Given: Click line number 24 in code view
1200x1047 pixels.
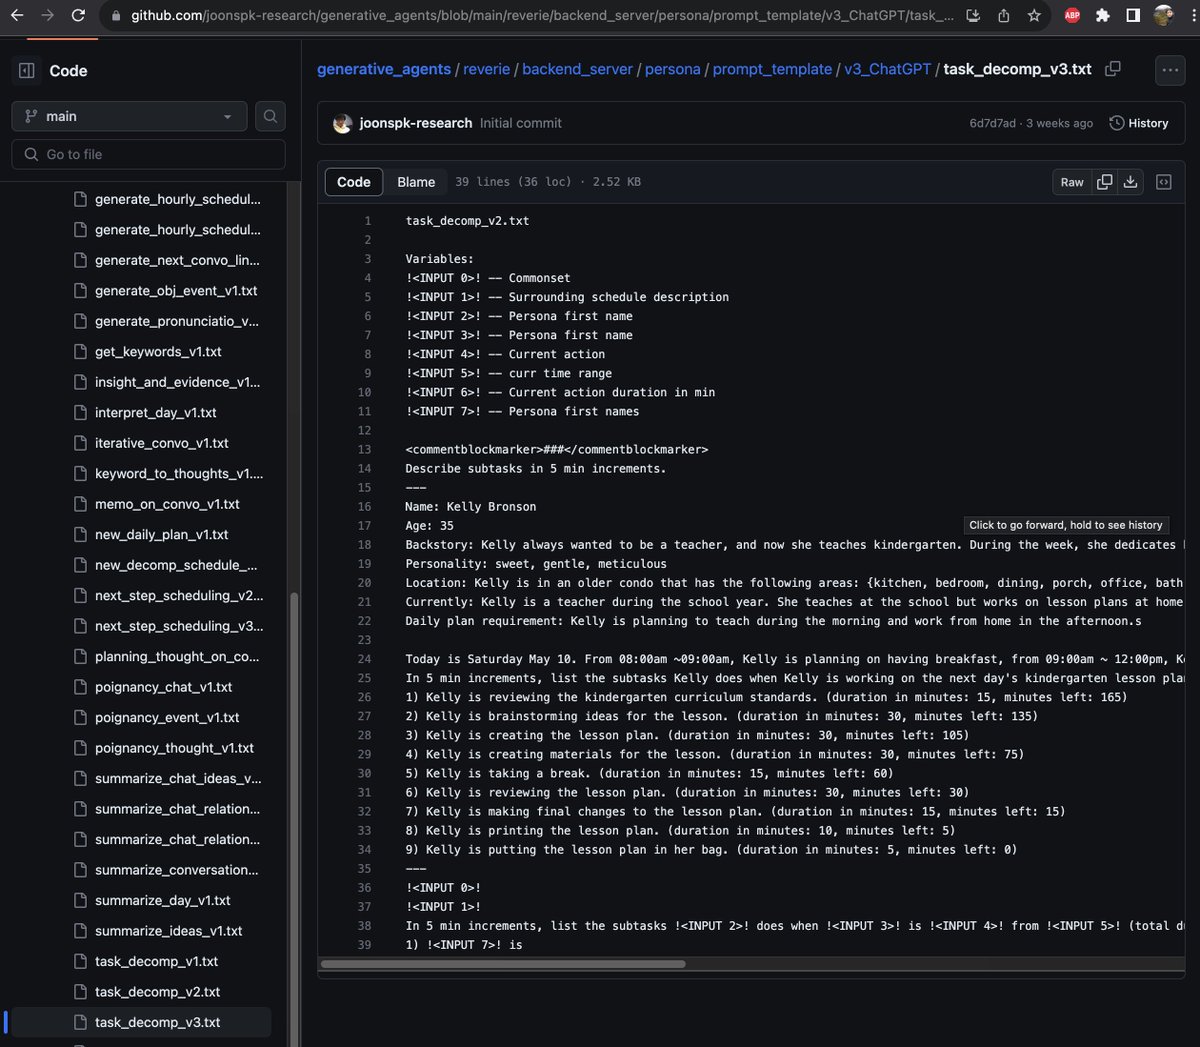Looking at the screenshot, I should (364, 659).
